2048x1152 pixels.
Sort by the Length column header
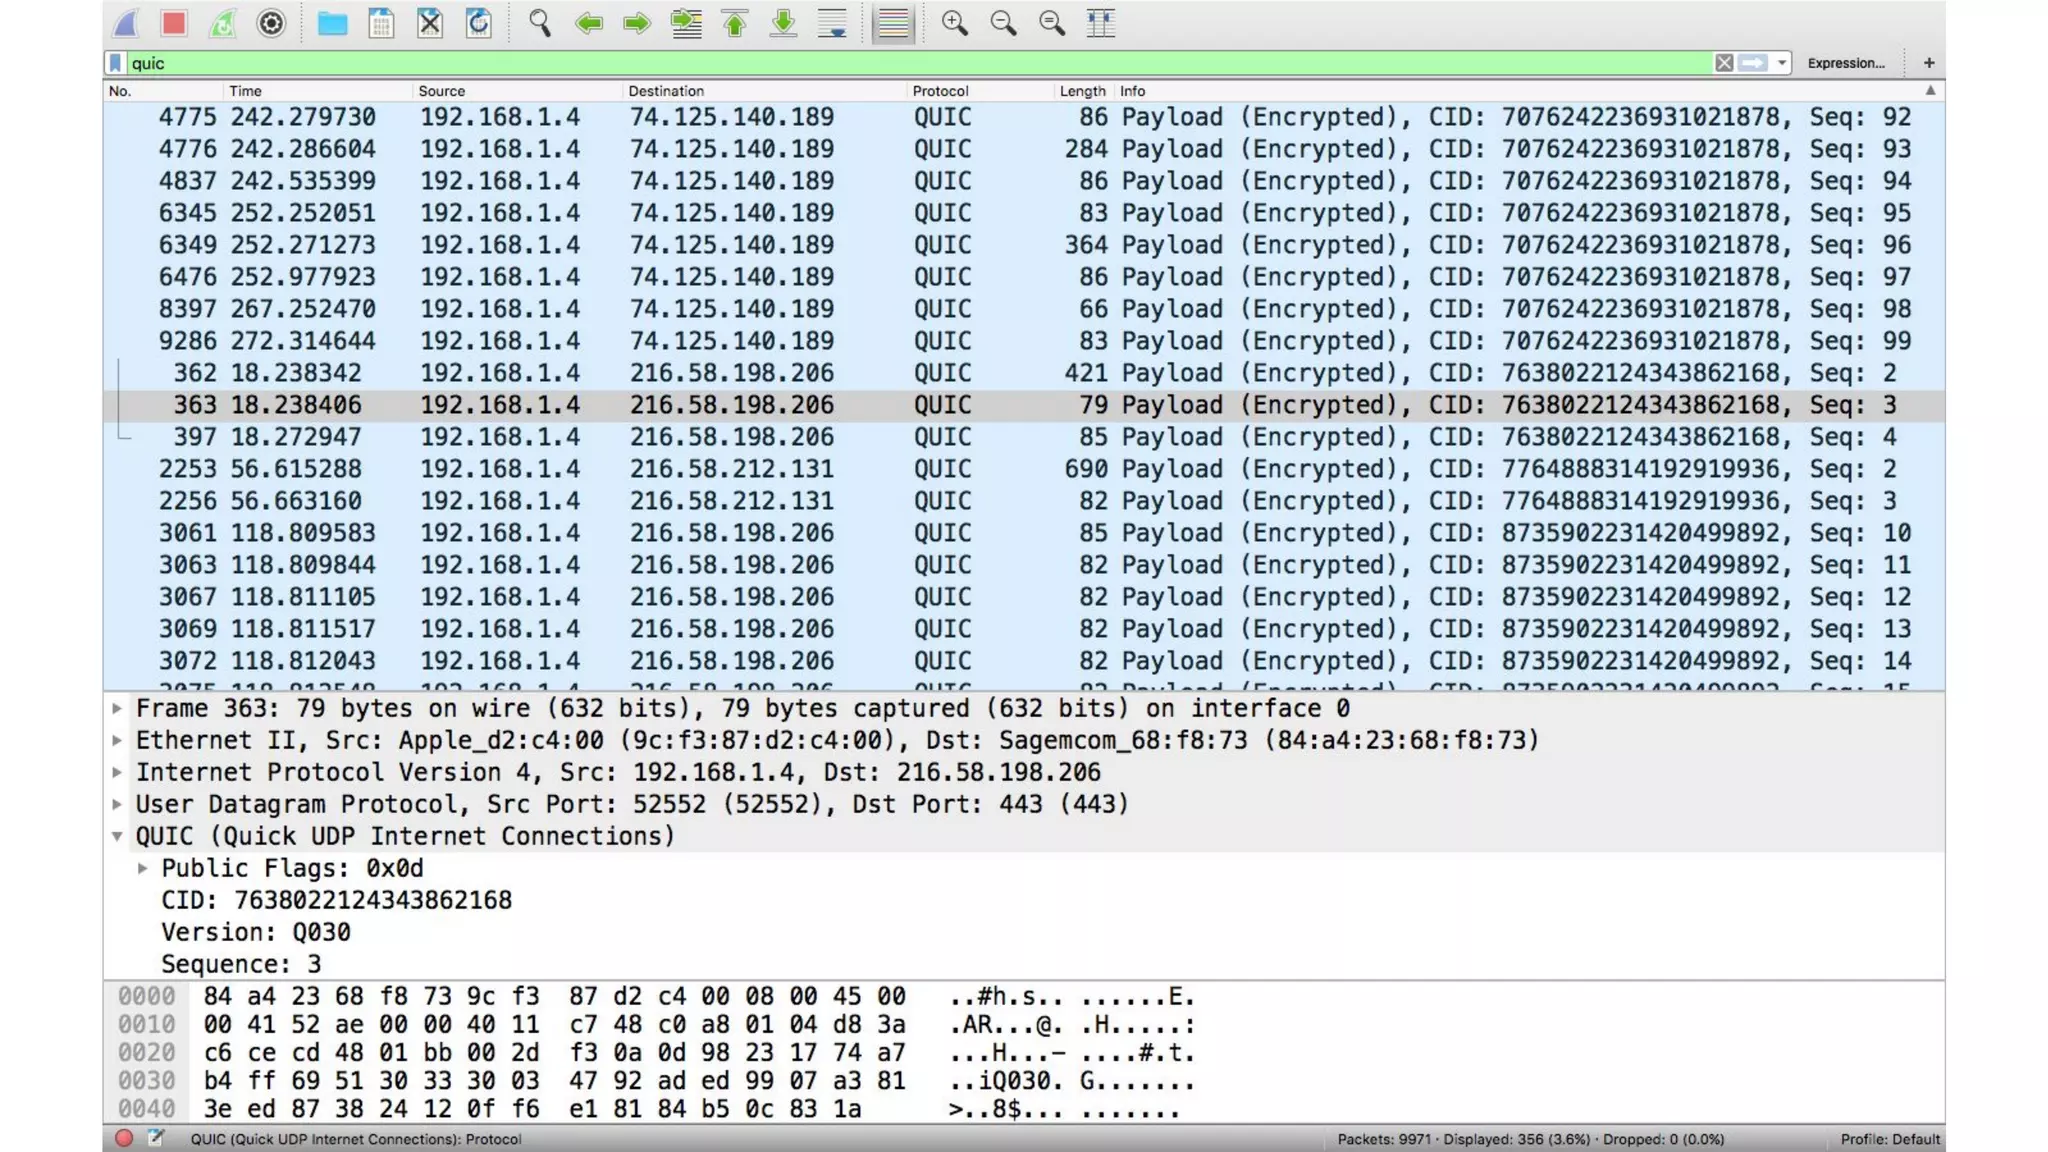click(x=1082, y=91)
